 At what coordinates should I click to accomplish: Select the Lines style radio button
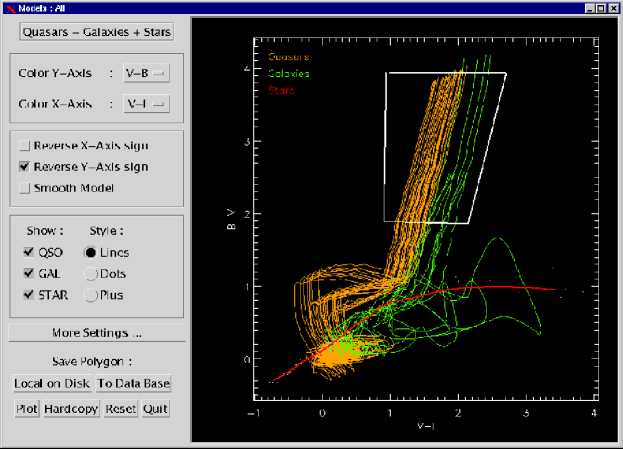92,253
